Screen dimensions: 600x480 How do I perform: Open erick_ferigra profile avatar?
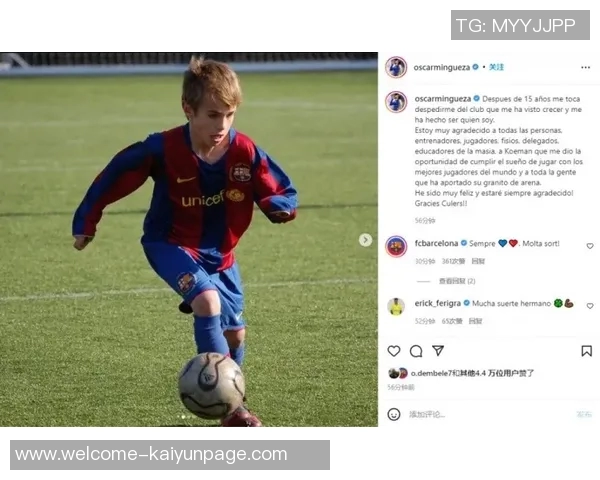click(x=396, y=306)
